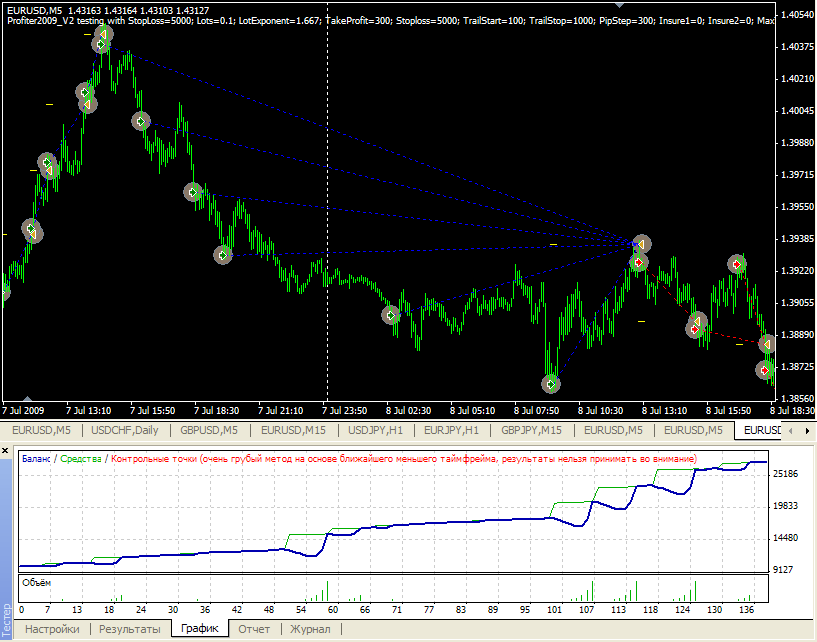Click the red marker where blue lines converge
Screen dimensions: 817x642
(638, 262)
